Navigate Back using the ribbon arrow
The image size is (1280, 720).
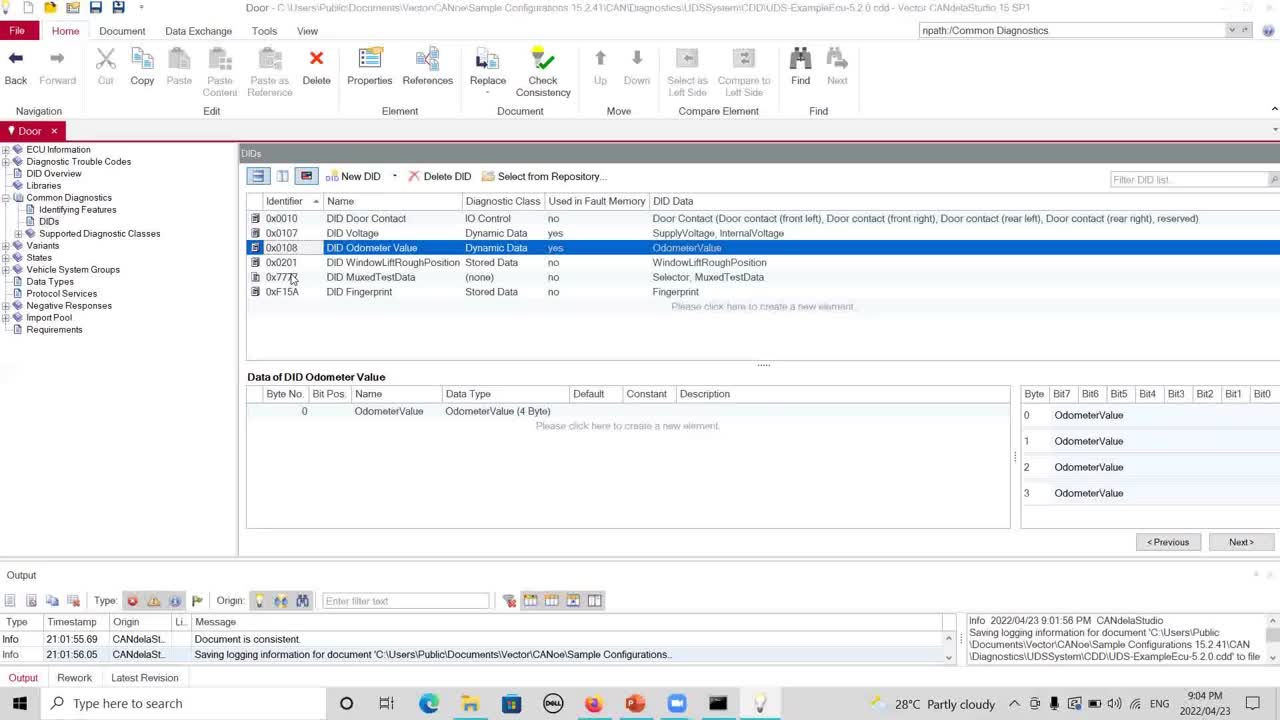(x=16, y=67)
